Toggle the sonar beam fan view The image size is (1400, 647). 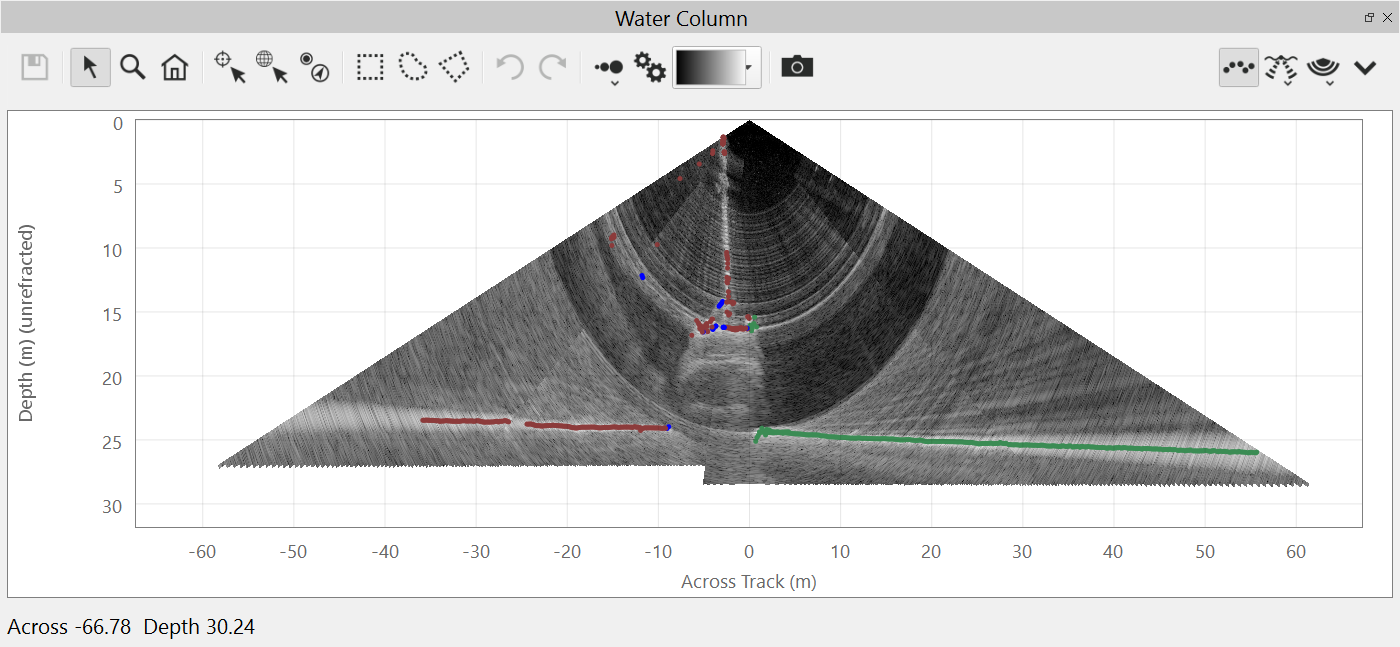click(1281, 68)
